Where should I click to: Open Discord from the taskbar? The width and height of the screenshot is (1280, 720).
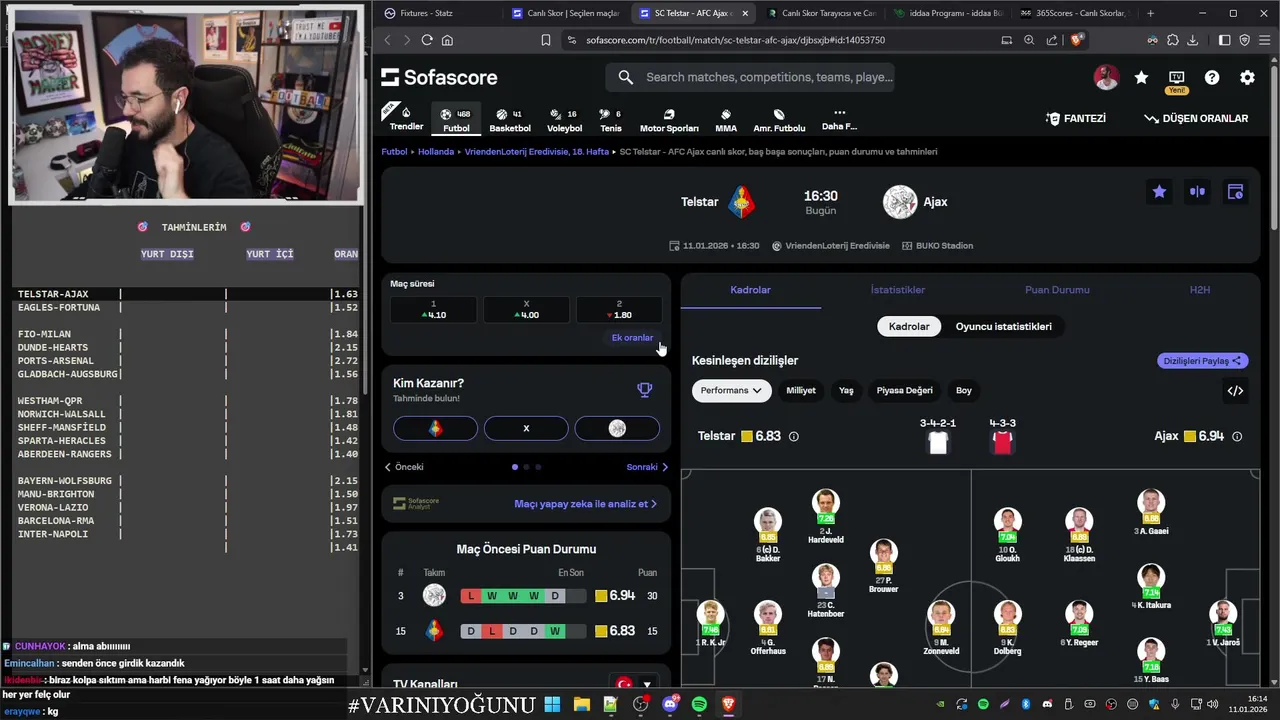[x=670, y=705]
